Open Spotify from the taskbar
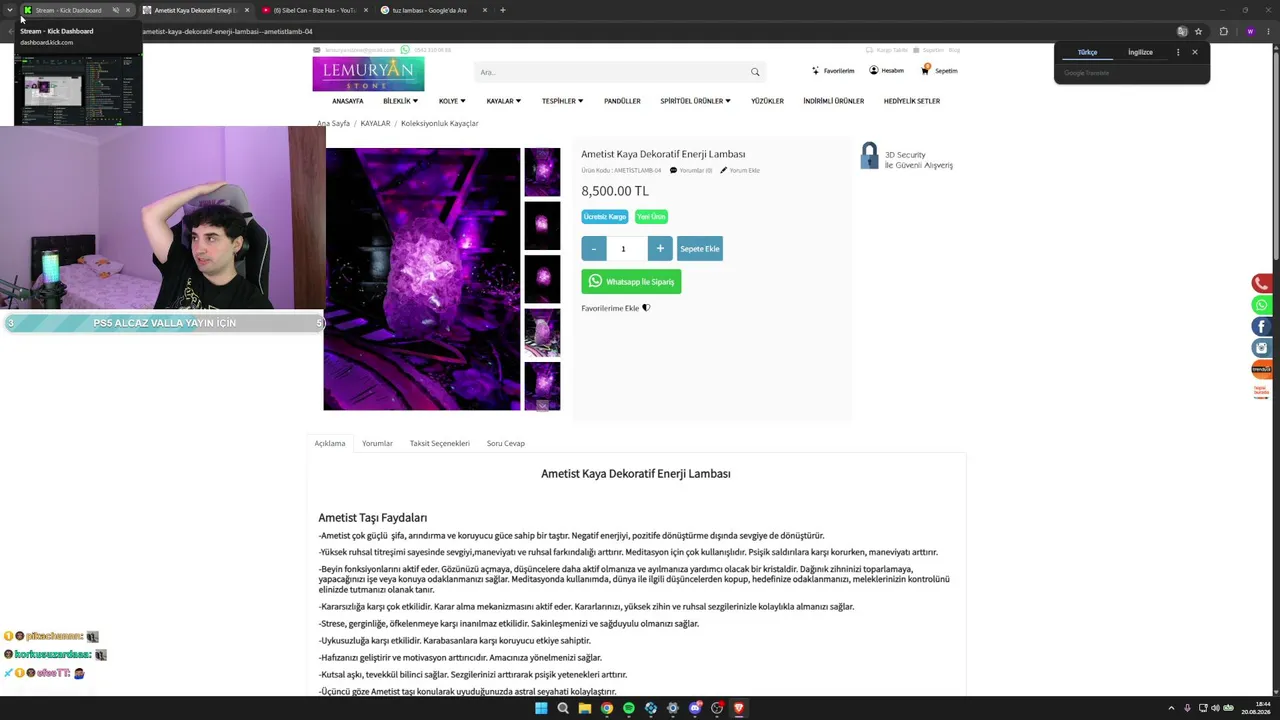Screen dimensions: 1280x720 pos(629,708)
